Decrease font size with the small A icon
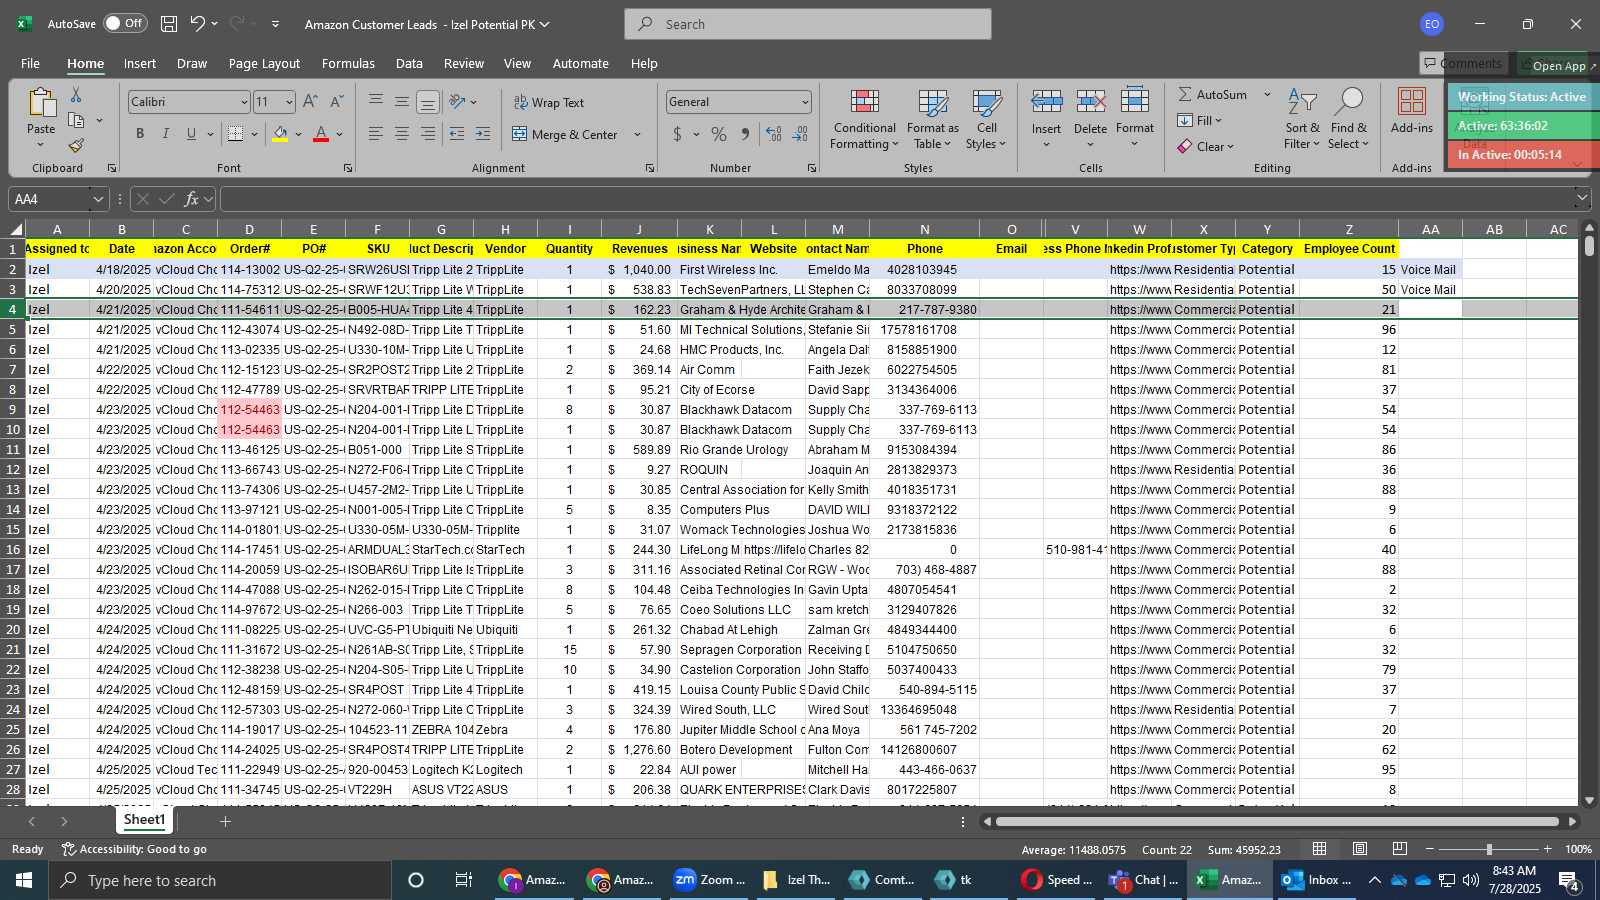 [336, 102]
